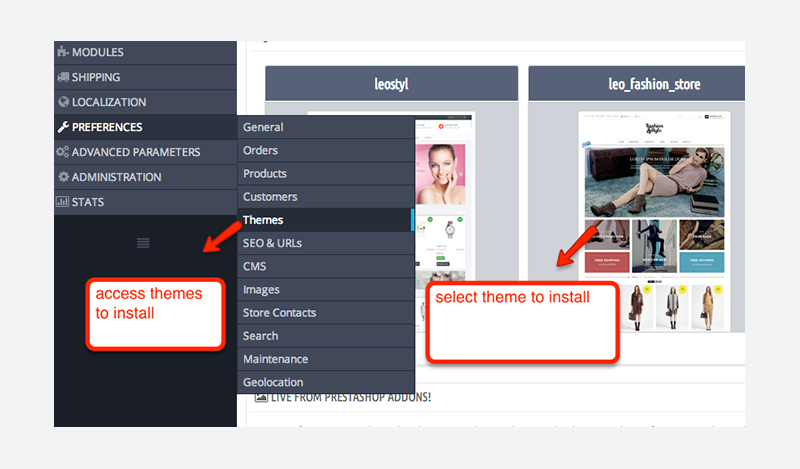Click the image icon beside Live from PrestaShop Addons
This screenshot has width=800, height=469.
[261, 397]
